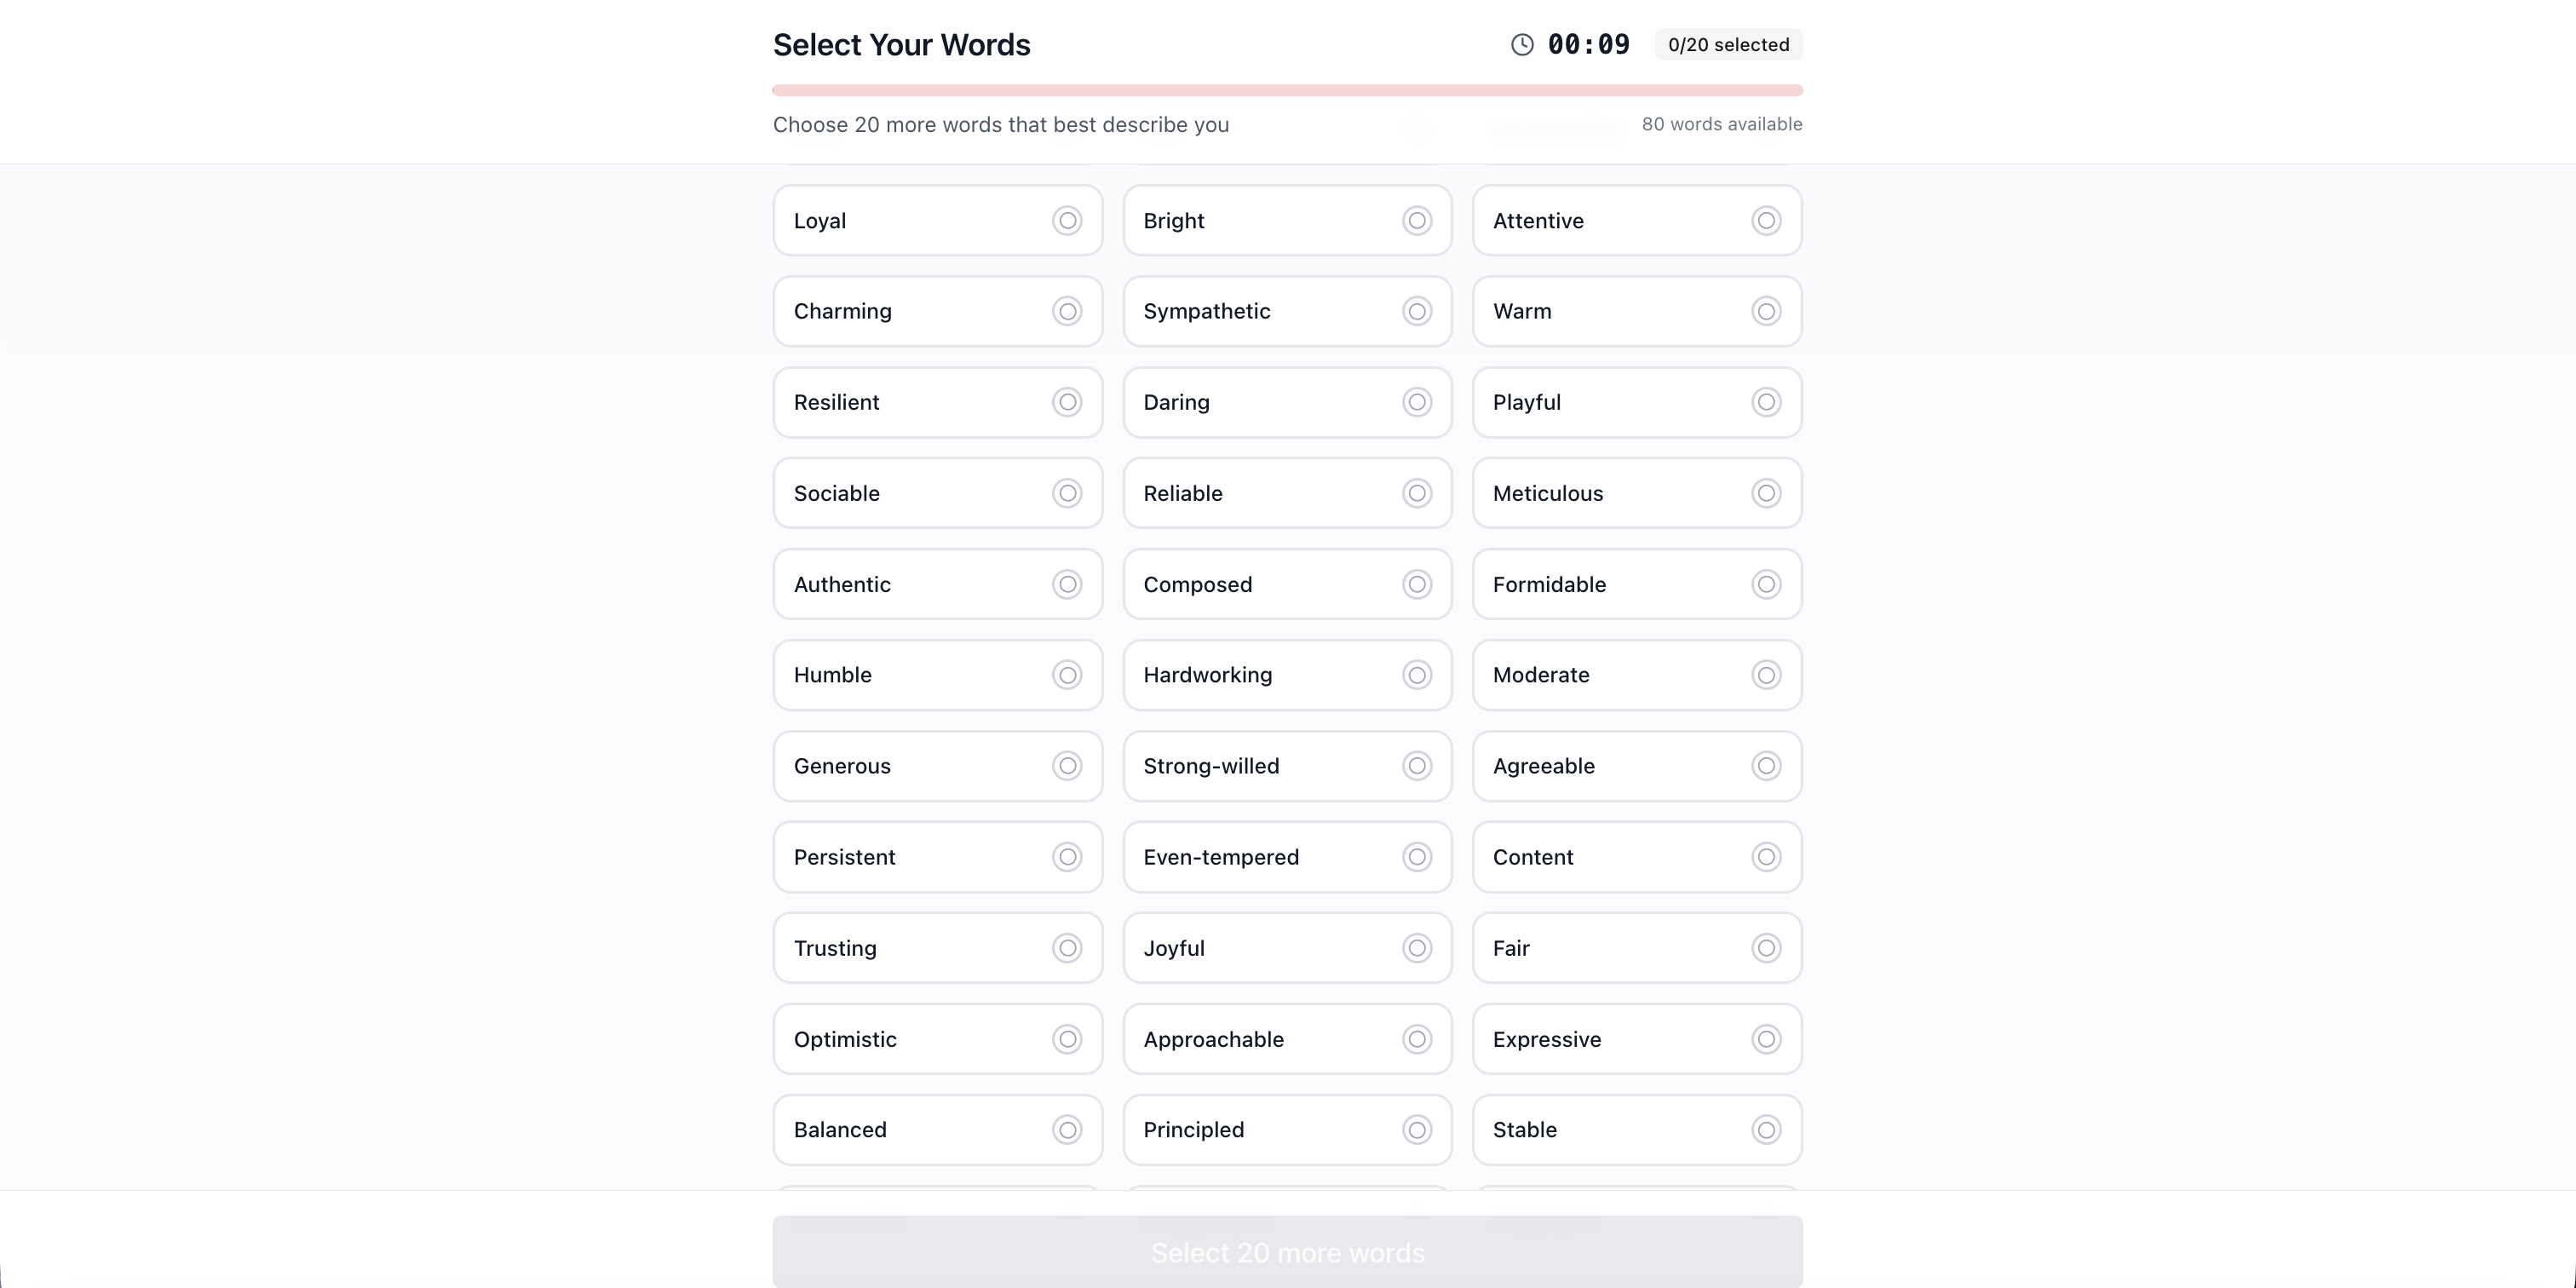Pick the Sympathetic word card
The width and height of the screenshot is (2576, 1288).
pos(1286,312)
